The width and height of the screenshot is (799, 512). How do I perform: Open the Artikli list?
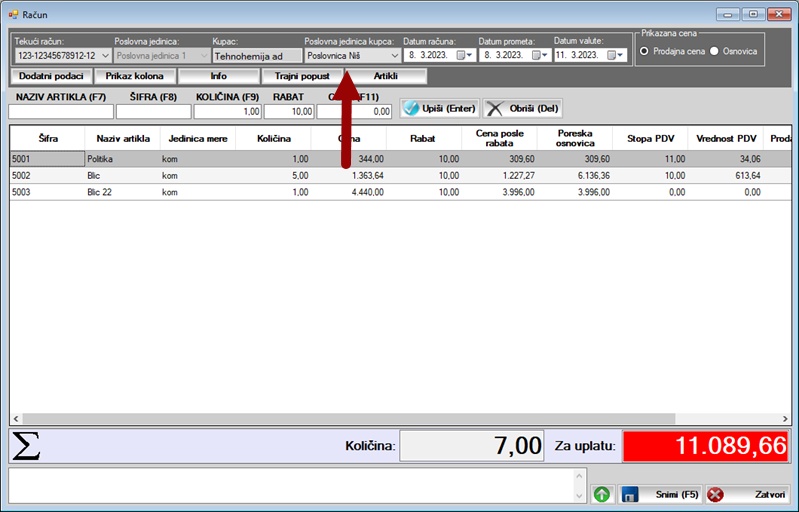(x=386, y=76)
